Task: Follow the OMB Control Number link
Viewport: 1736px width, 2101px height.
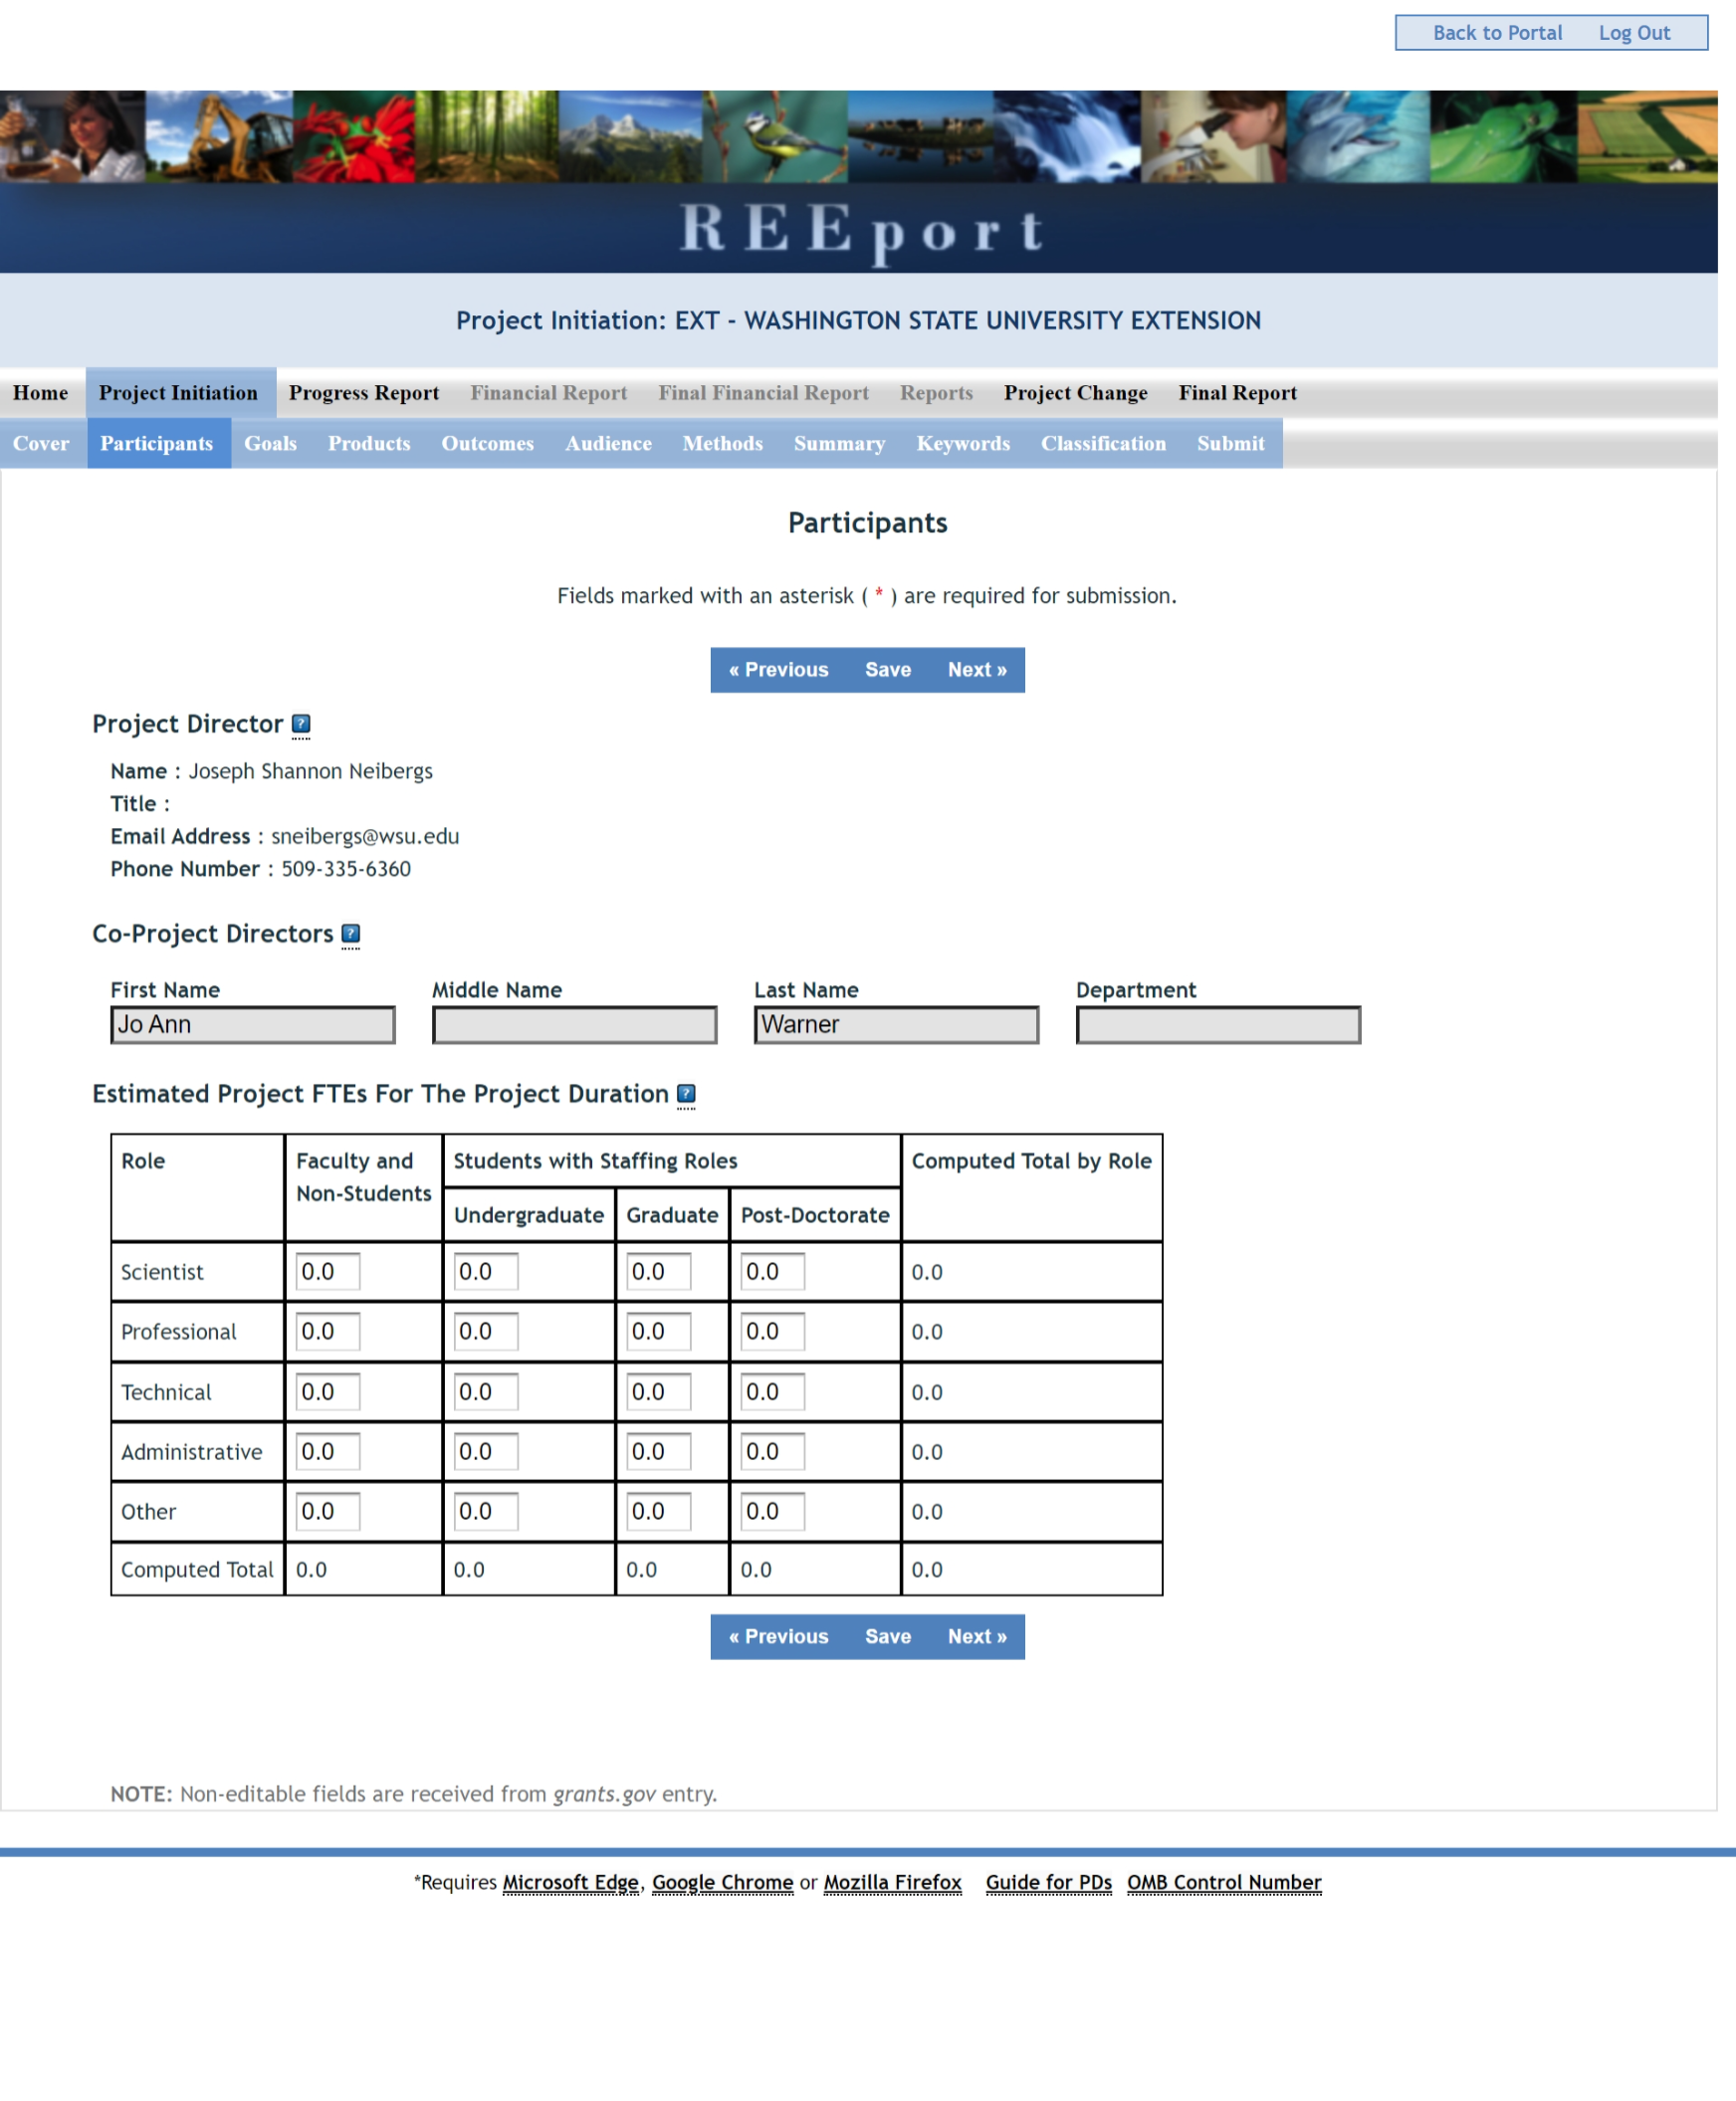Action: point(1223,1882)
